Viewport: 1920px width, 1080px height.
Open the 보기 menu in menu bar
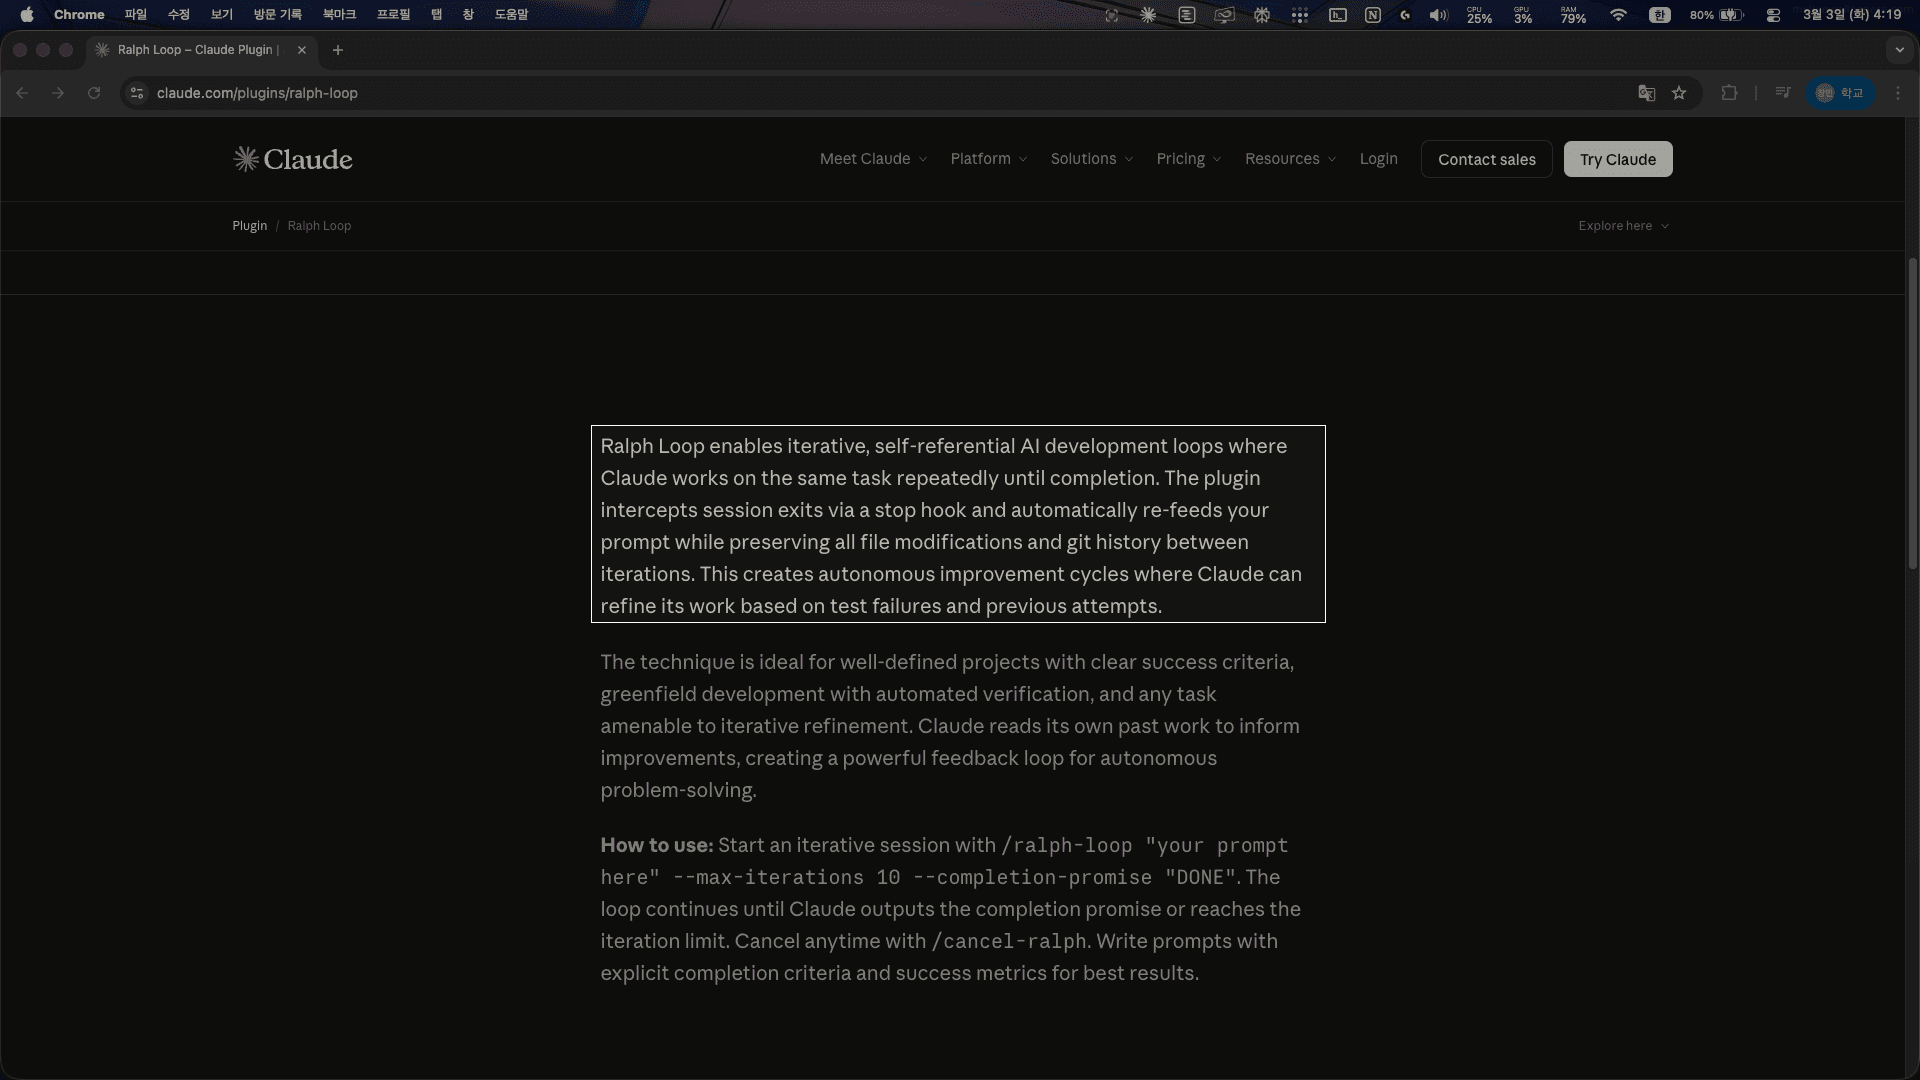[222, 15]
